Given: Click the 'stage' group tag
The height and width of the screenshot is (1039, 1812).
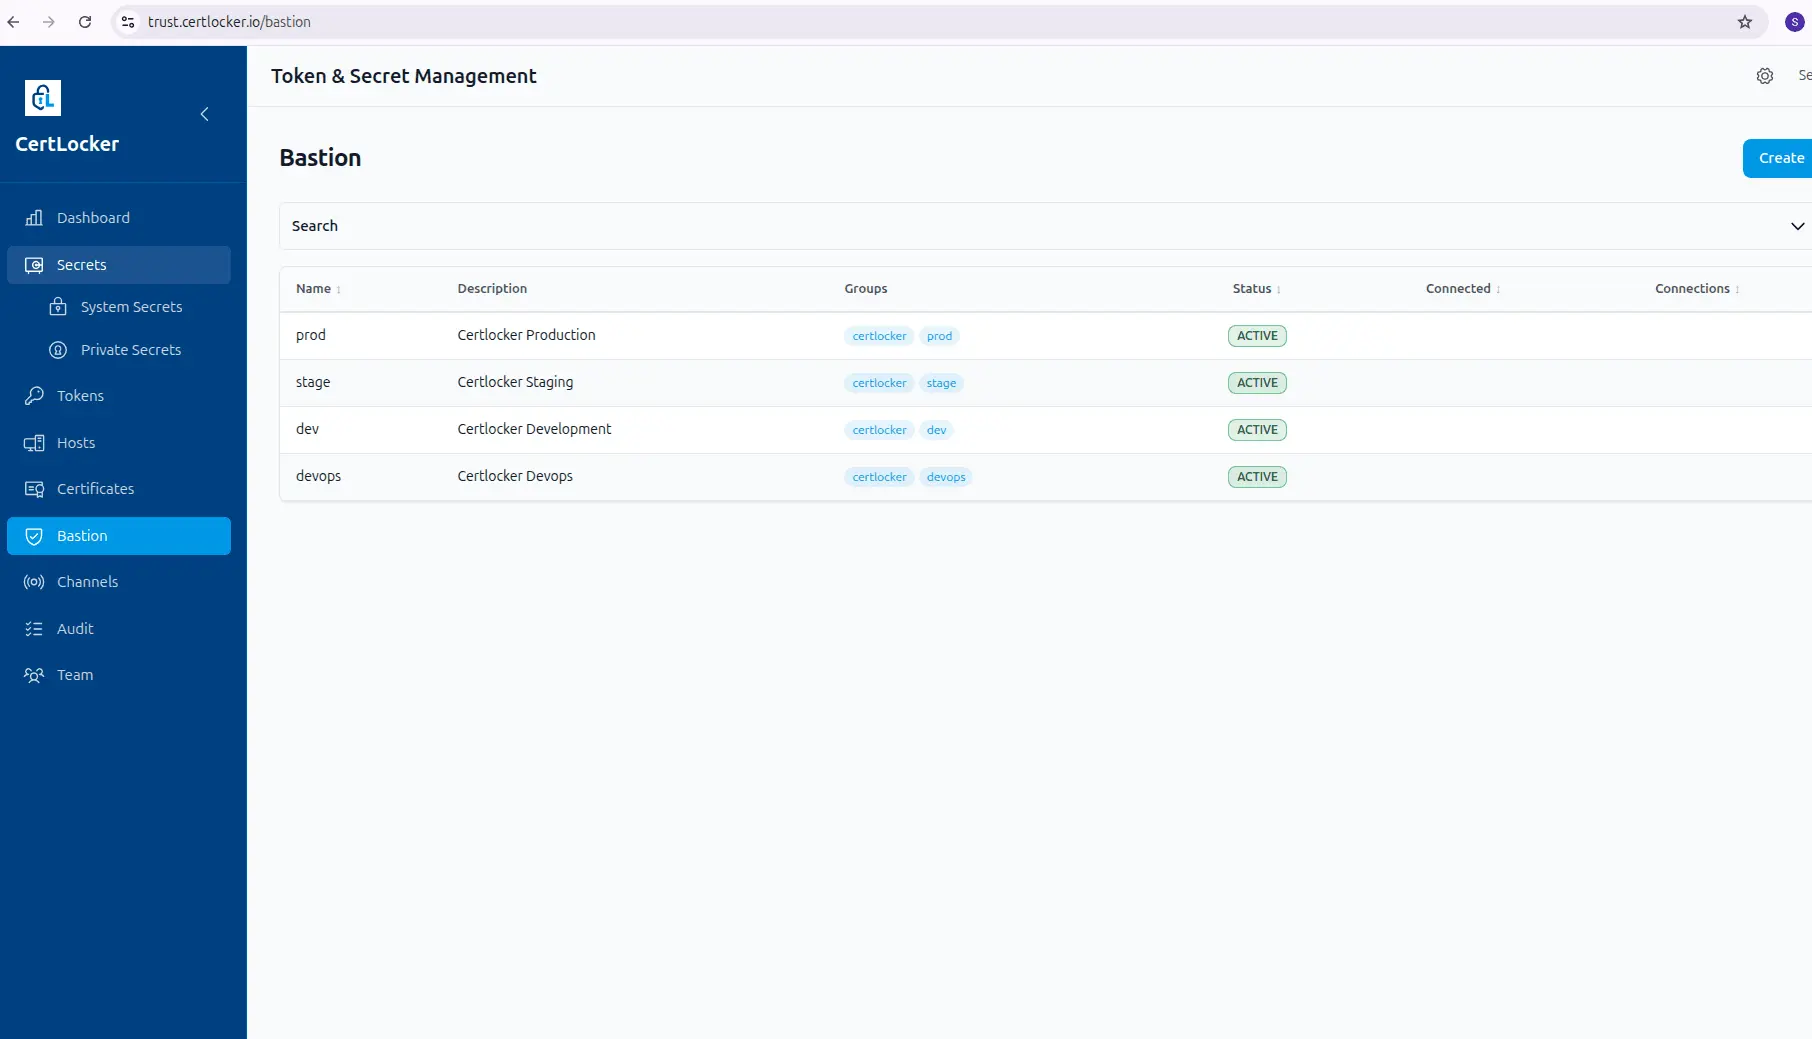Looking at the screenshot, I should tap(941, 383).
